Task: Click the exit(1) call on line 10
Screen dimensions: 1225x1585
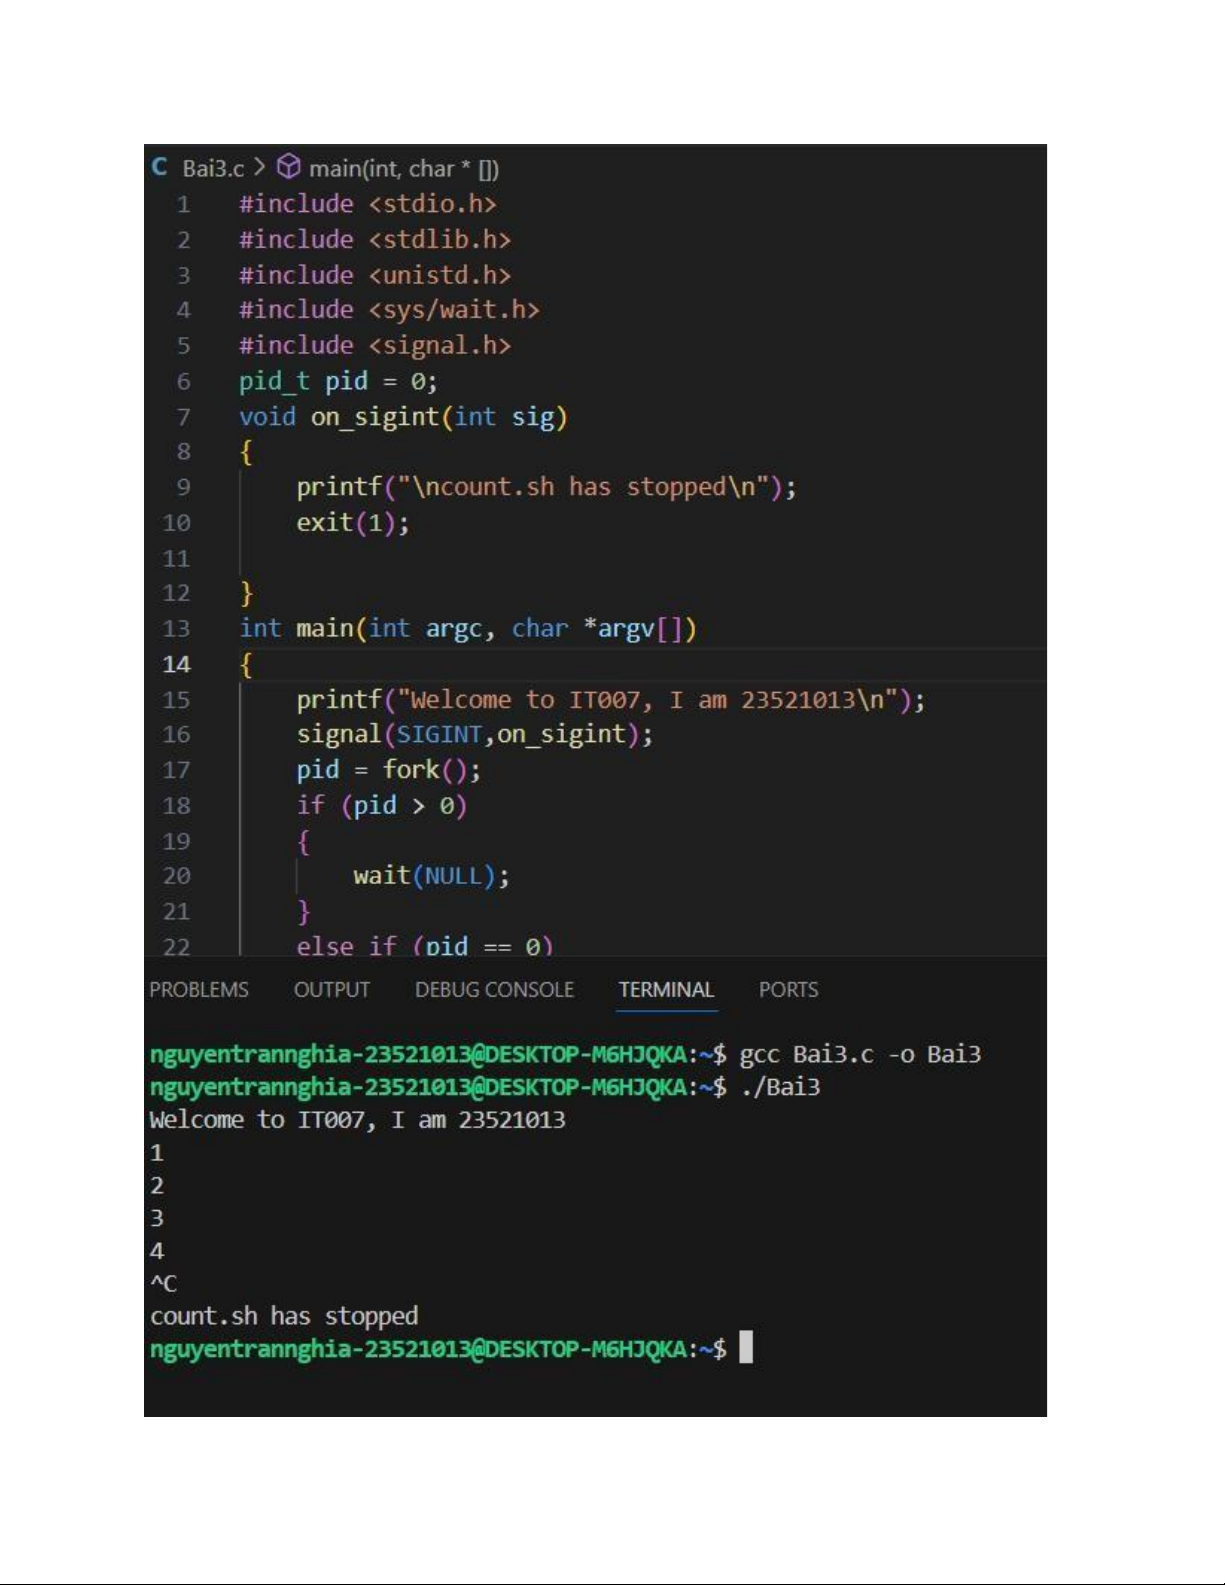Action: tap(352, 523)
